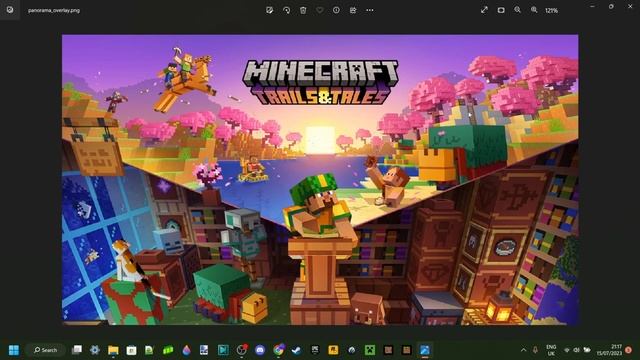
Task: Open Discord from the taskbar
Action: (x=260, y=350)
